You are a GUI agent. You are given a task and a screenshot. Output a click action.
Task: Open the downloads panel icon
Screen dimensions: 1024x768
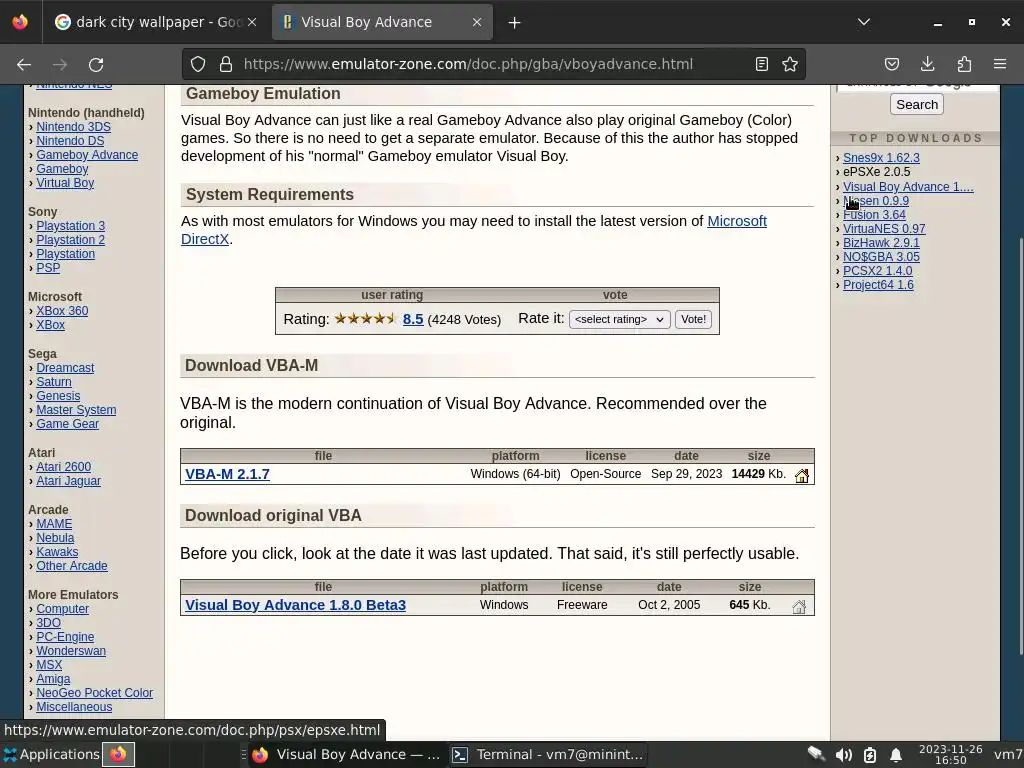click(x=927, y=64)
